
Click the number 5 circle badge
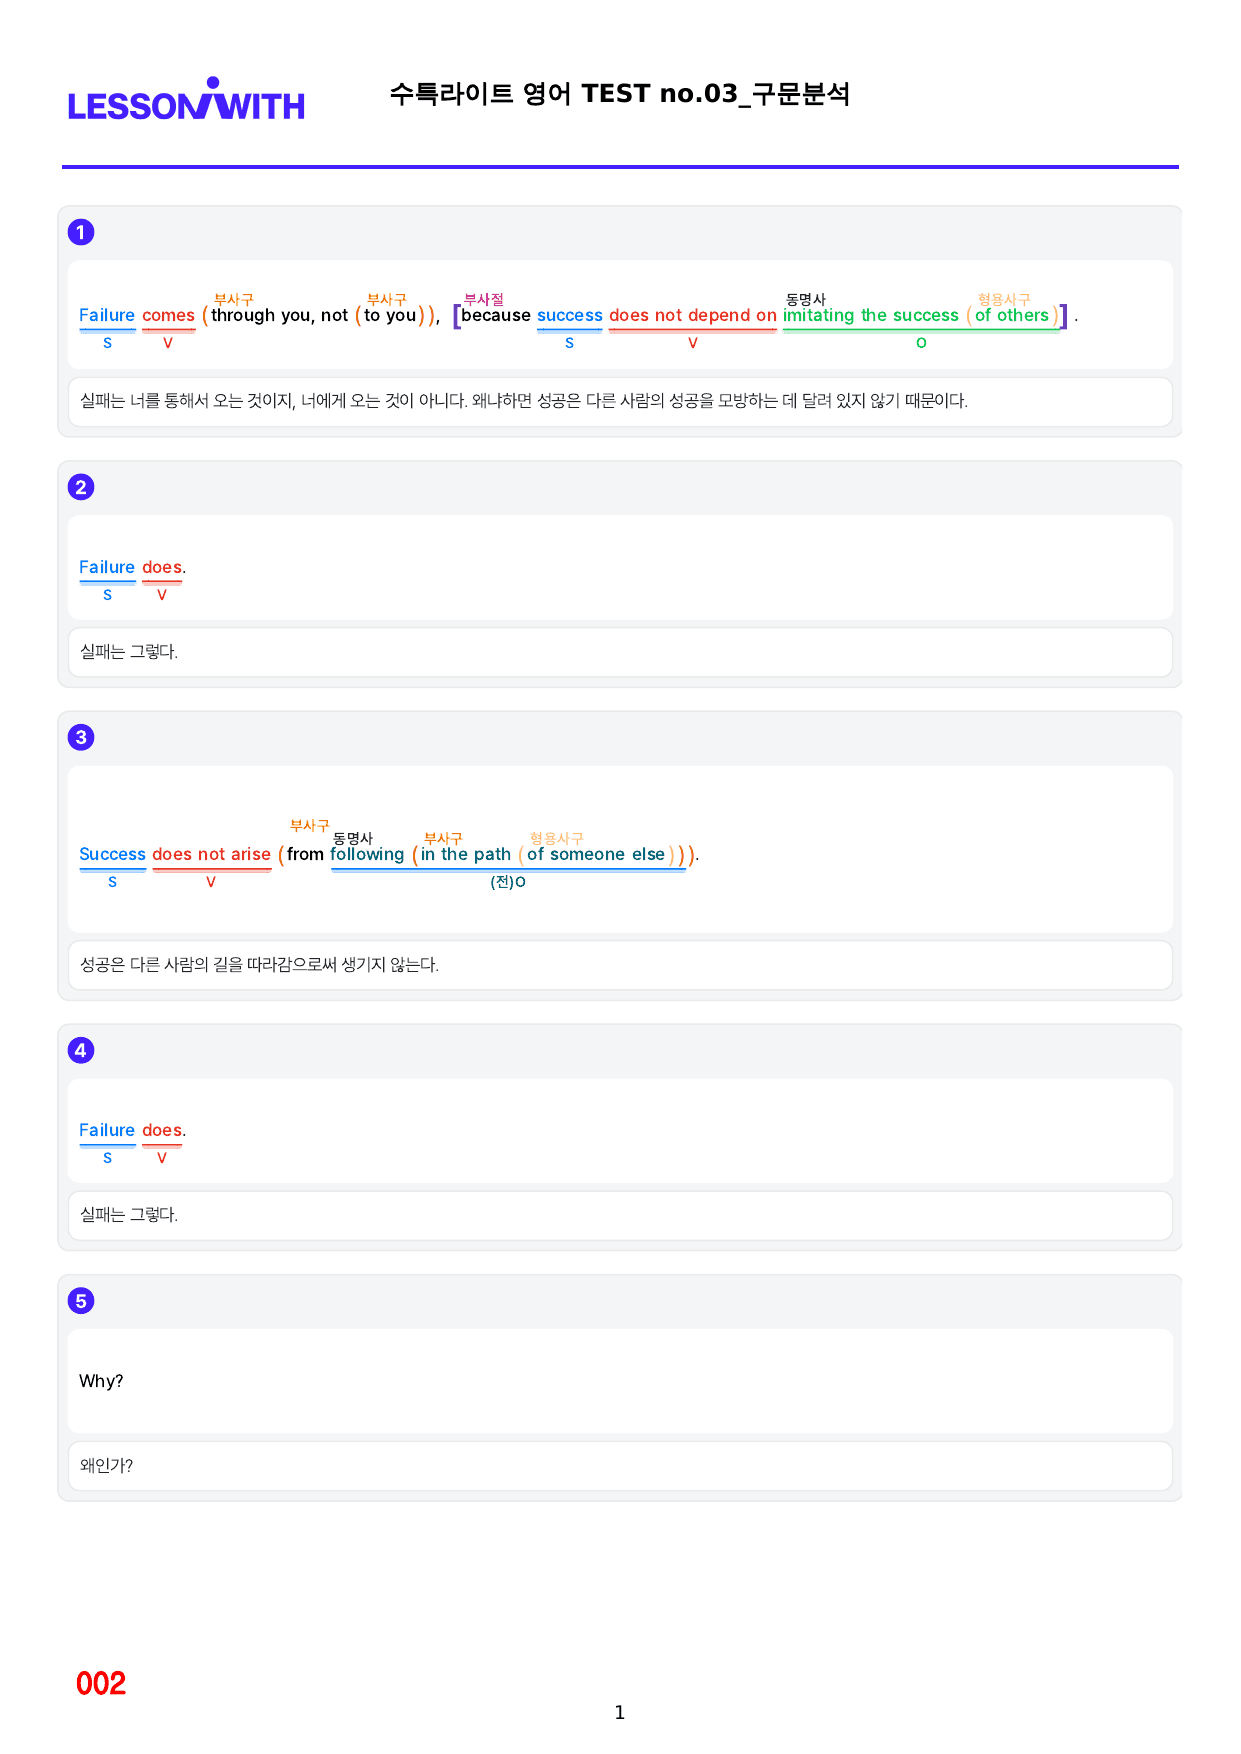(81, 1301)
